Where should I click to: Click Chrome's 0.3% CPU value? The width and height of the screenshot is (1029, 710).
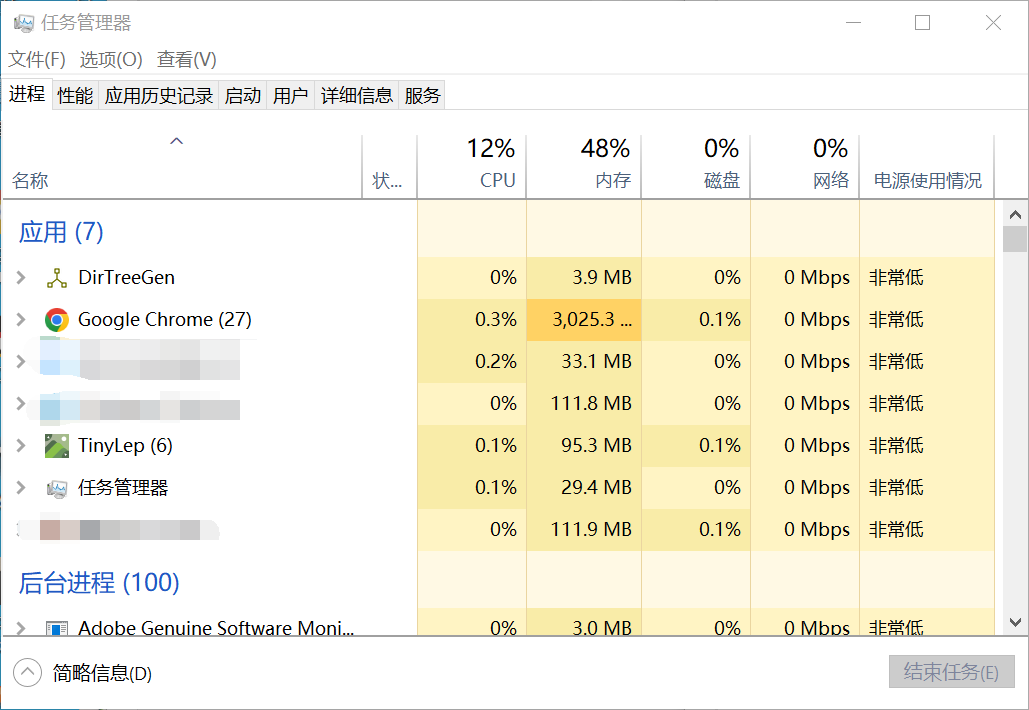[495, 320]
